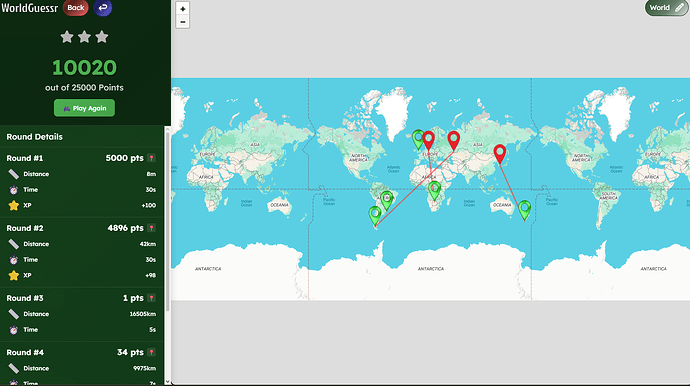Zoom in the map with plus
The image size is (690, 386).
[183, 9]
